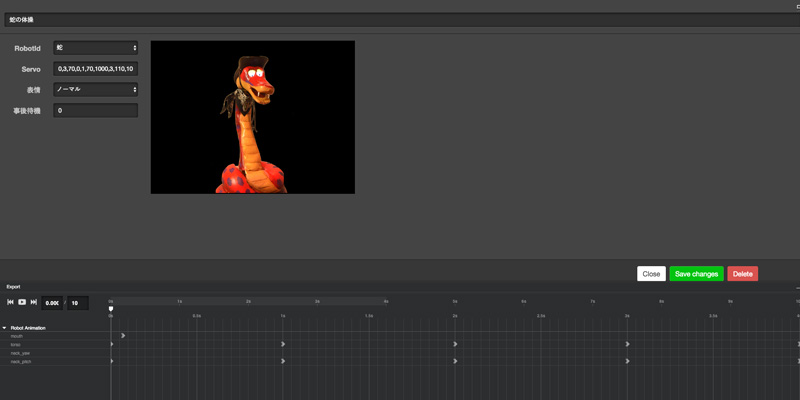This screenshot has width=800, height=400.
Task: Select torso keyframe at 1s
Action: [x=283, y=344]
